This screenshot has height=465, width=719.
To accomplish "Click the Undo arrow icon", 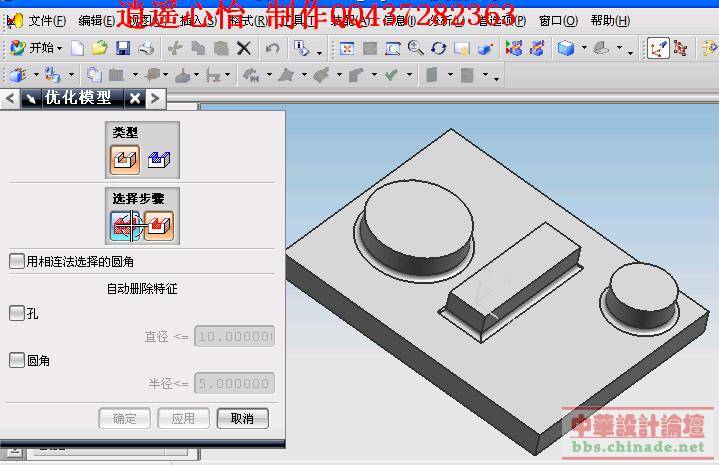I will click(x=272, y=48).
